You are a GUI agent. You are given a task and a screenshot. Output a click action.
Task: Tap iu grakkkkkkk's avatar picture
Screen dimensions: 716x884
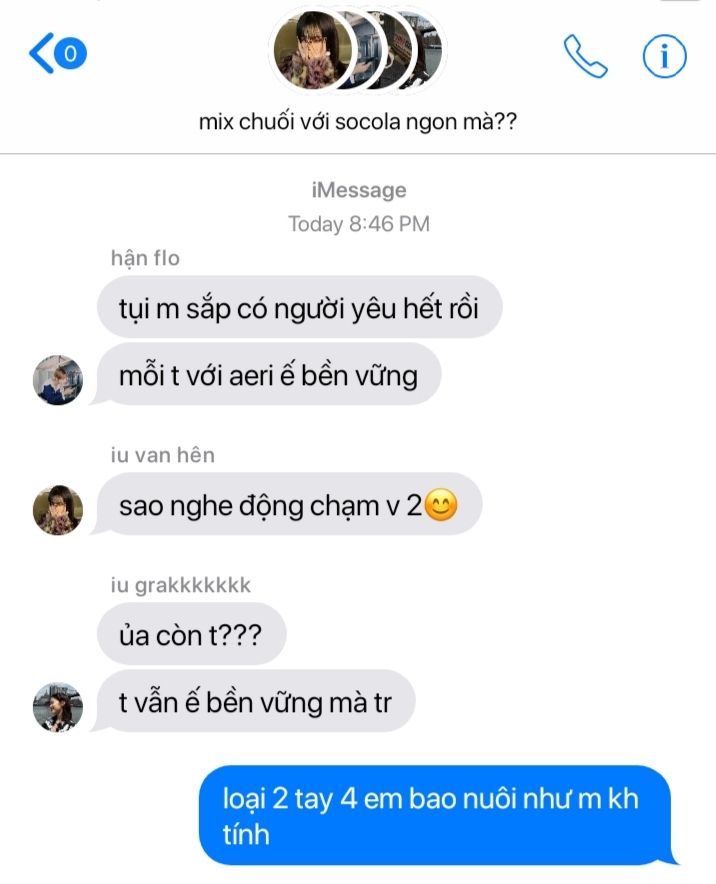click(58, 707)
